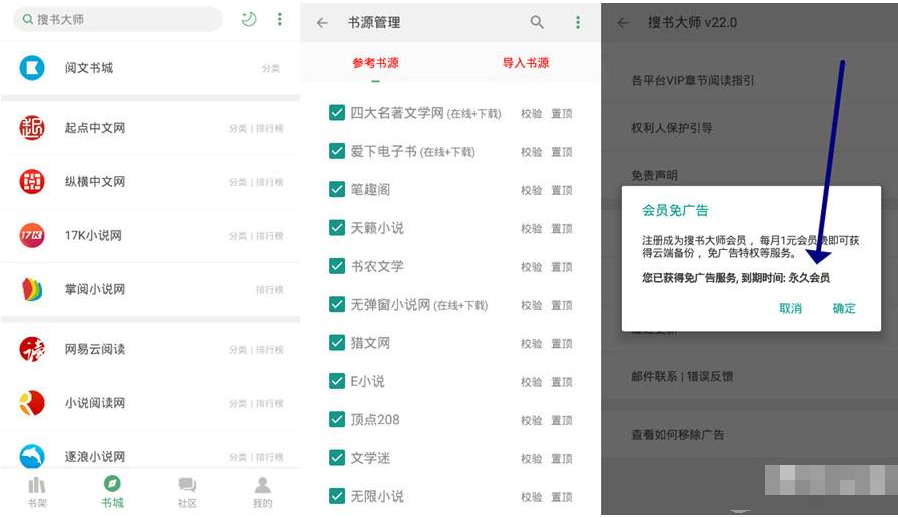Click 校验 for 四大名著文学网
This screenshot has height=518, width=898.
pos(531,113)
